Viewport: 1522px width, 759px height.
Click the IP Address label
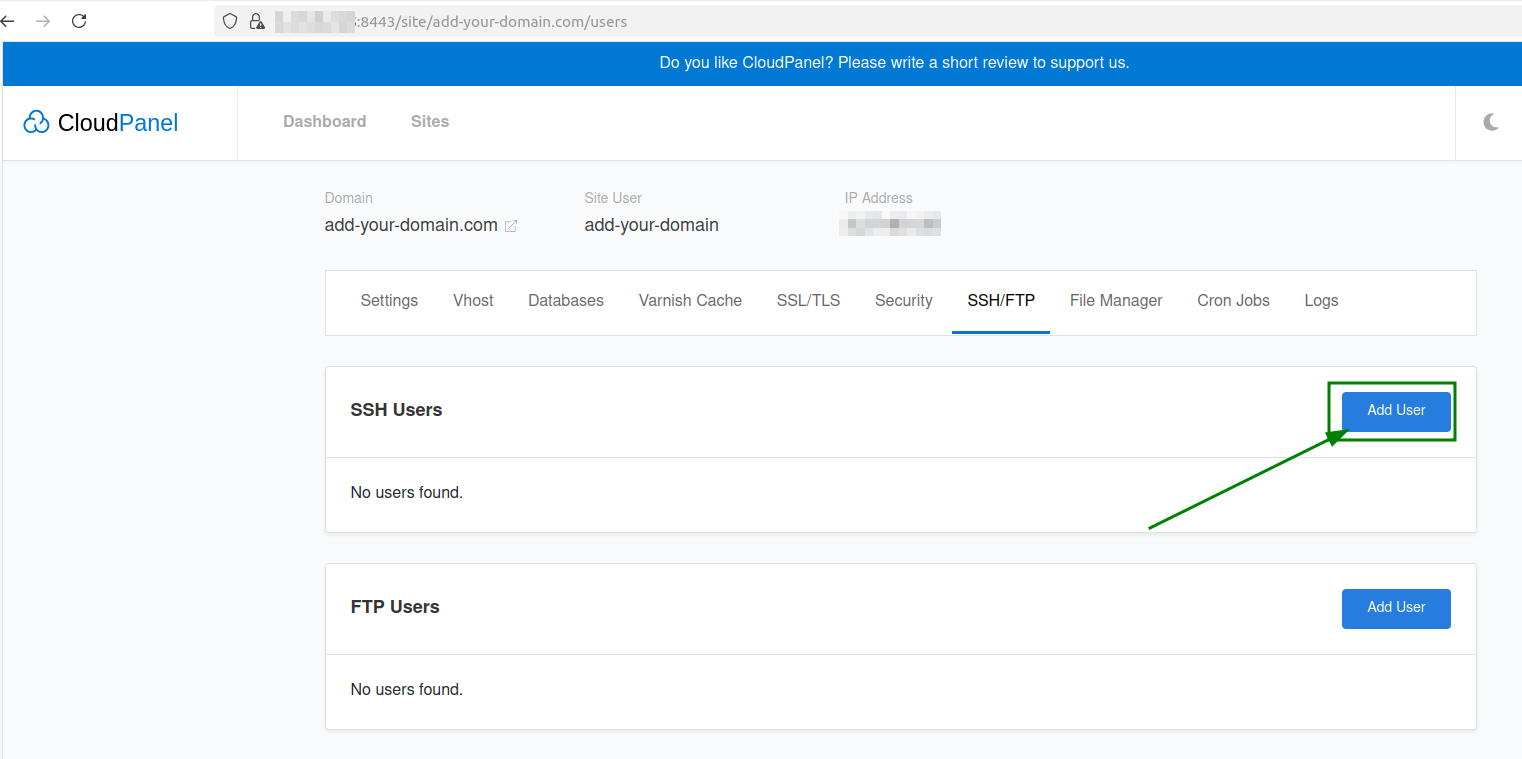[878, 198]
